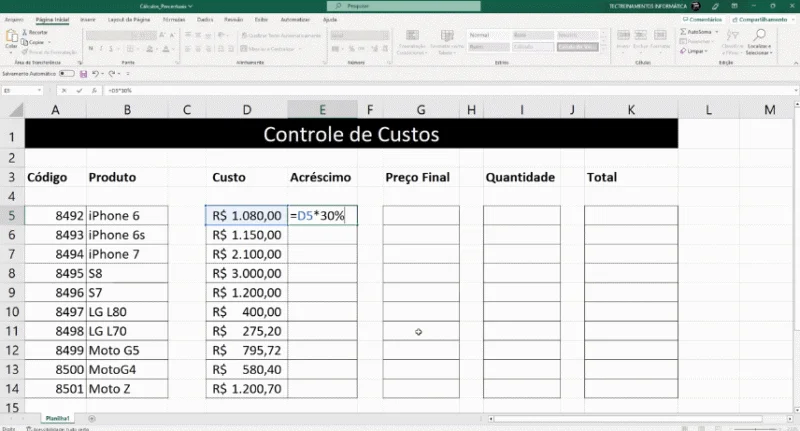Toggle bold N formatting
800x431 pixels.
(x=91, y=49)
